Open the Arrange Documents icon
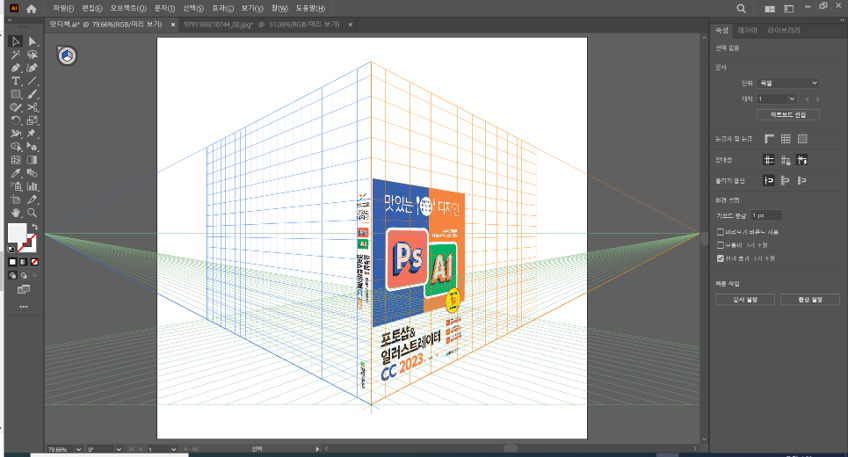848x457 pixels. [x=770, y=8]
